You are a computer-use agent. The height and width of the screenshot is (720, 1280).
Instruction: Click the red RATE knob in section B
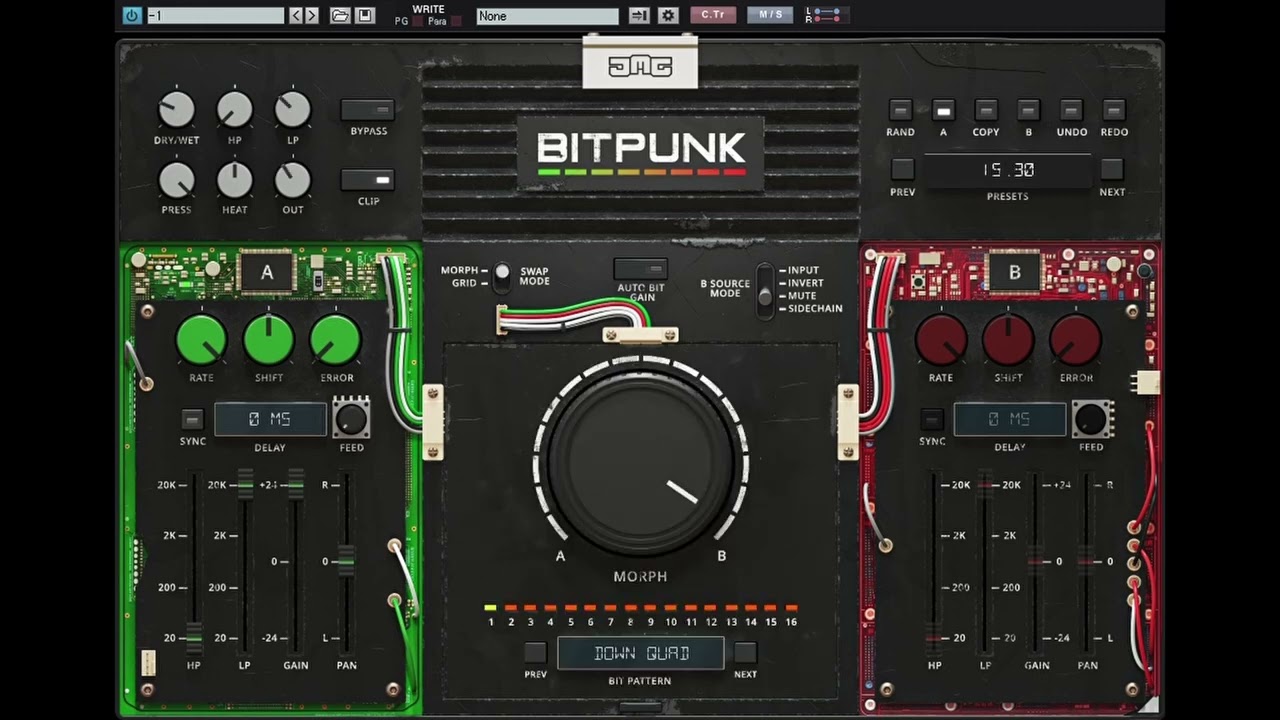tap(941, 340)
